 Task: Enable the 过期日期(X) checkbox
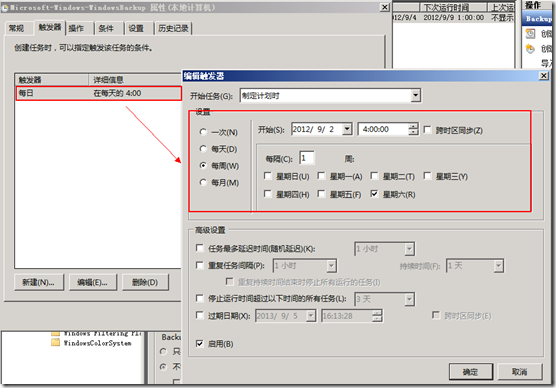200,315
